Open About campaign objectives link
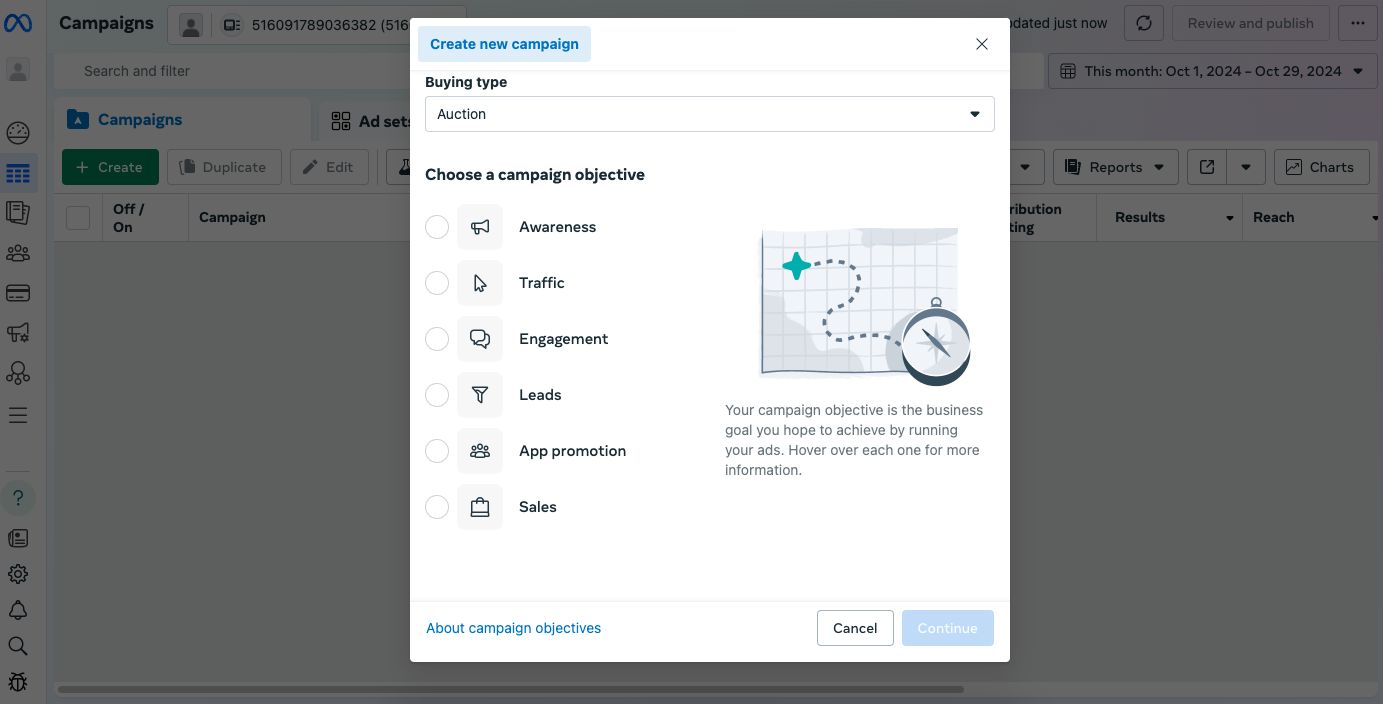 click(x=513, y=628)
